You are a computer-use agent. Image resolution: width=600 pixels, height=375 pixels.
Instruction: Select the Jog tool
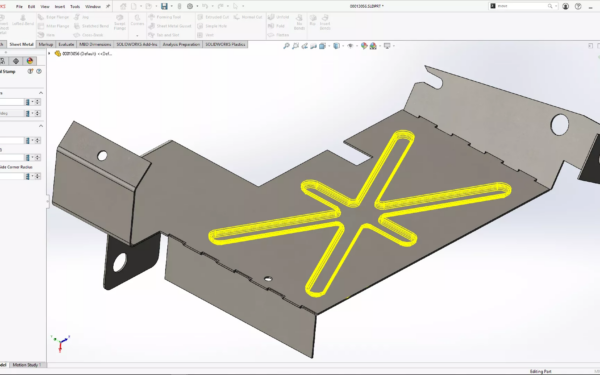click(x=81, y=17)
